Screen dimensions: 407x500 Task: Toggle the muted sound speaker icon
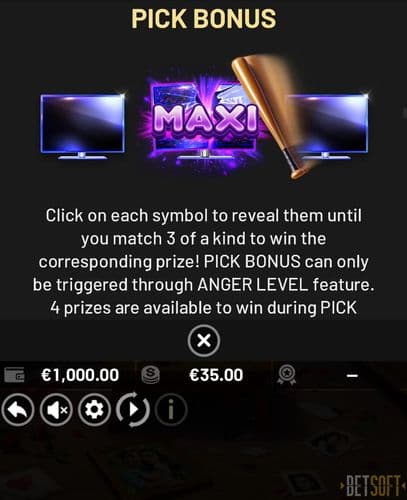tap(56, 410)
